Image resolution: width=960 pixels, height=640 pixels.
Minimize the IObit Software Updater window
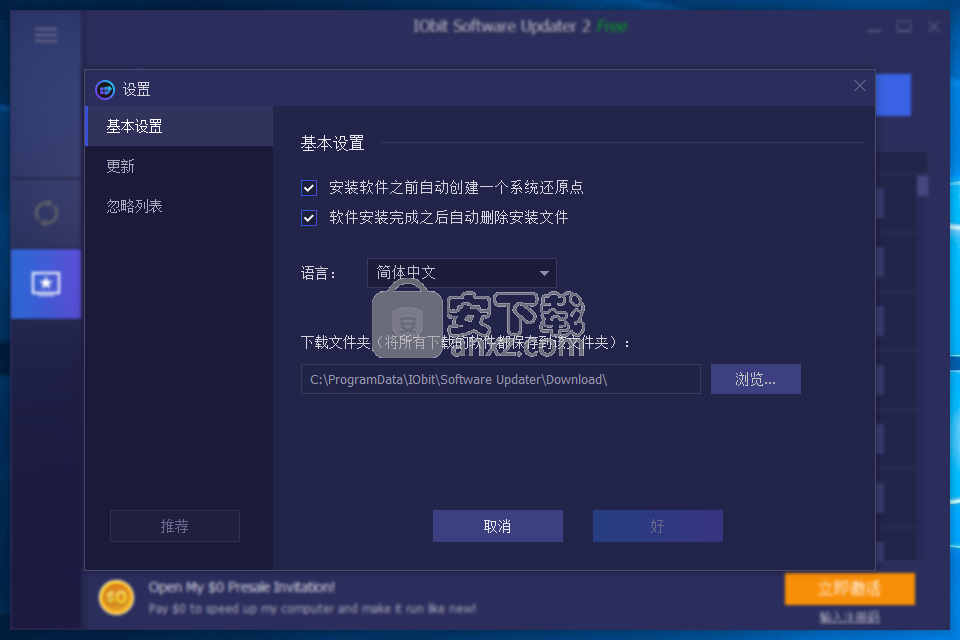pos(874,28)
